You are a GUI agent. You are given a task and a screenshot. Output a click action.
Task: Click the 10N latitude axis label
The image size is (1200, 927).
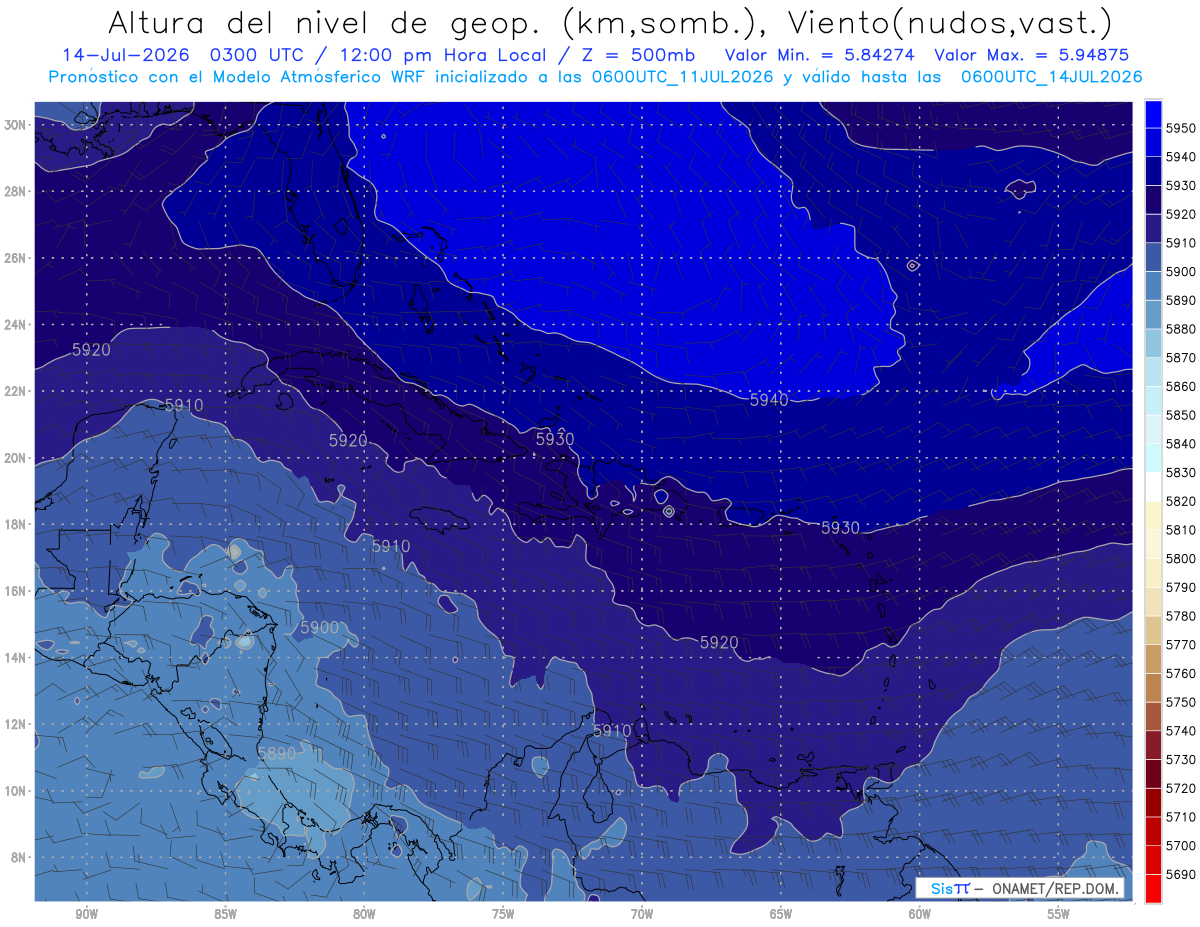click(x=15, y=791)
